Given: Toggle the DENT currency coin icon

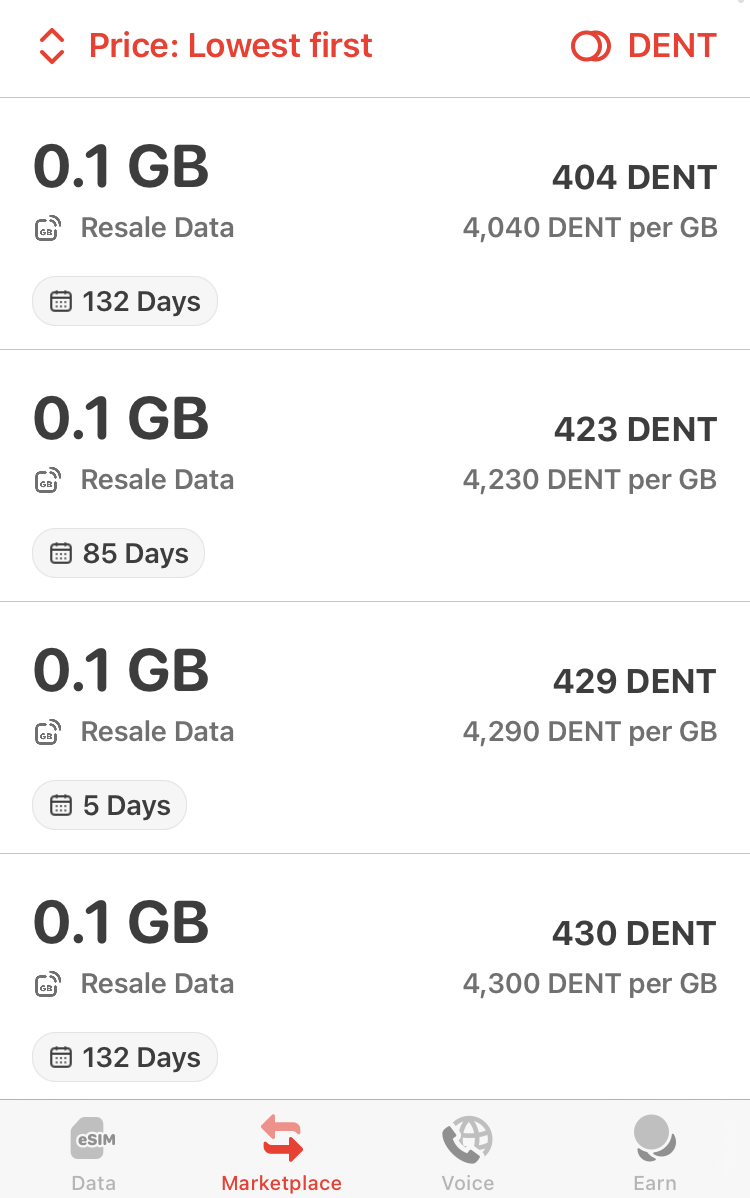Looking at the screenshot, I should click(590, 46).
